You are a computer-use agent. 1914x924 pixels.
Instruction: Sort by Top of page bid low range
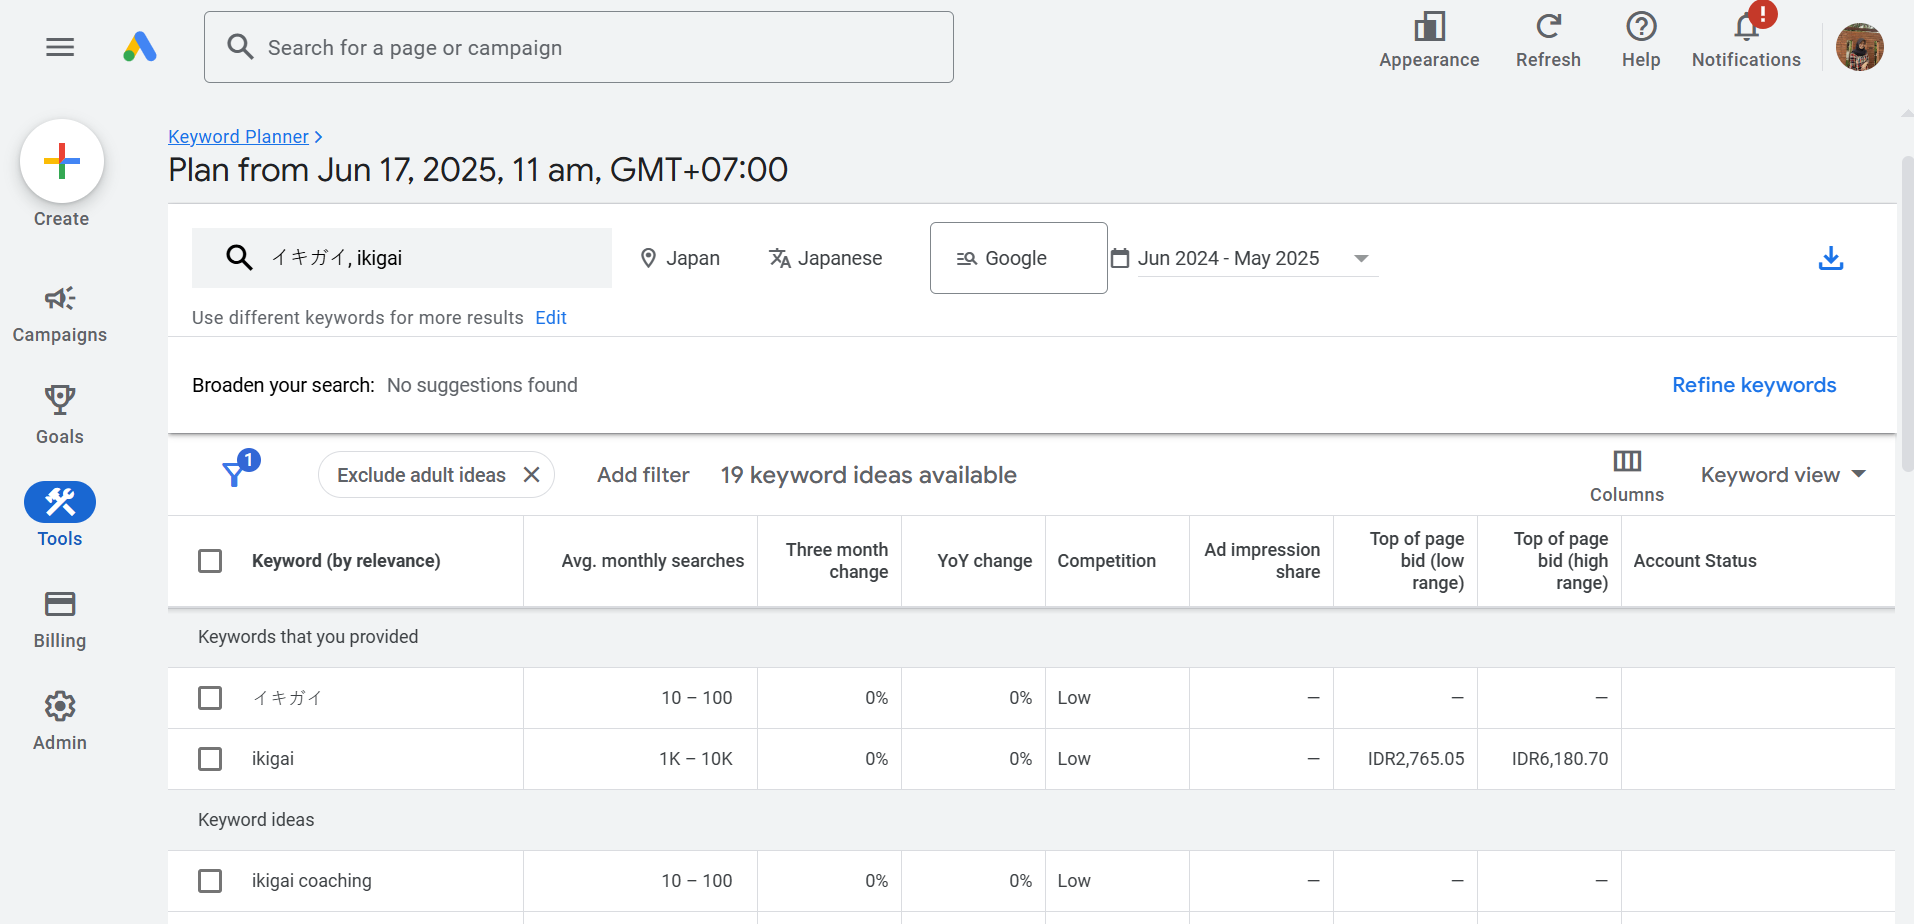[x=1417, y=561]
